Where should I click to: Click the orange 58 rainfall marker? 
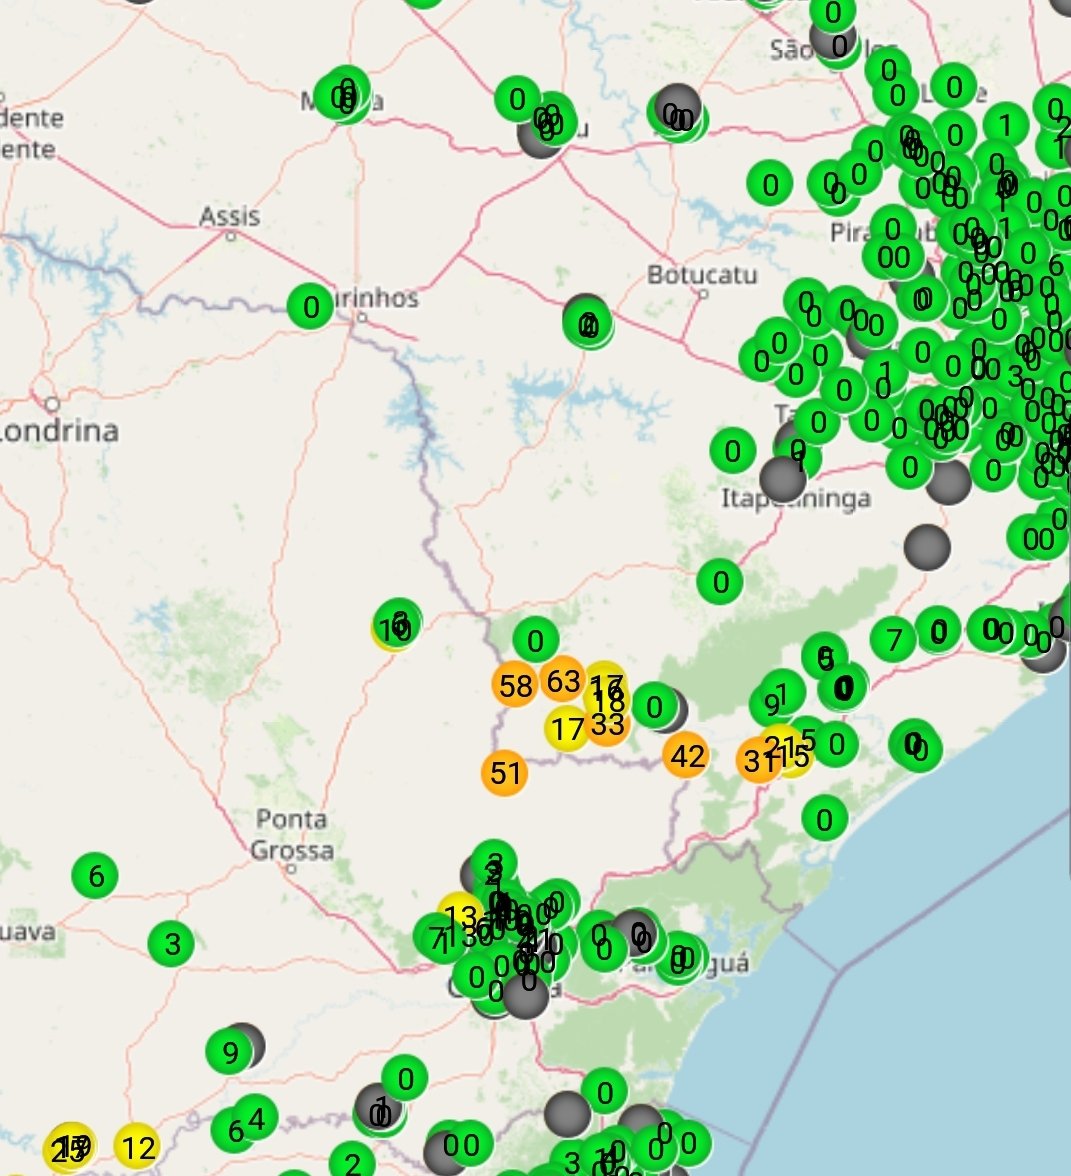coord(515,686)
